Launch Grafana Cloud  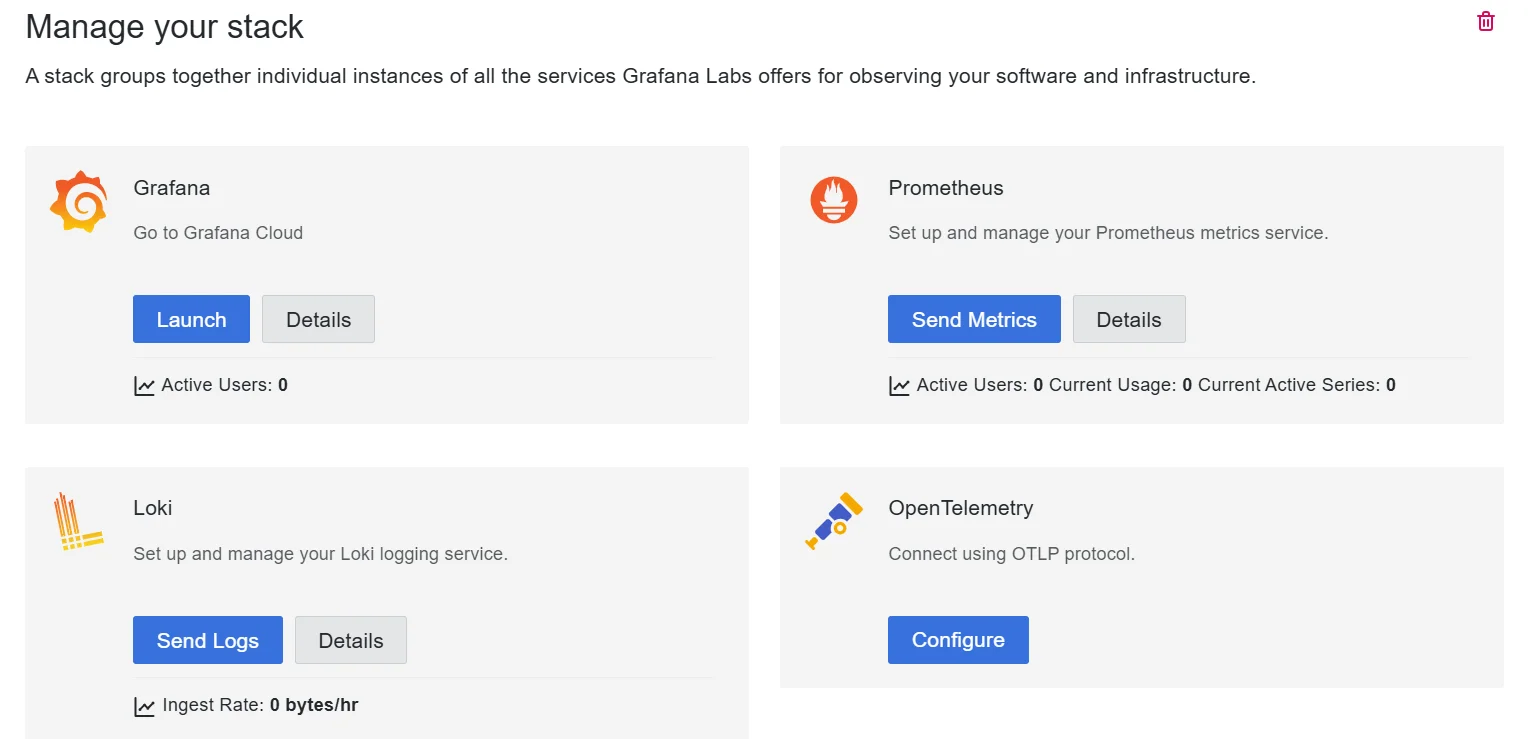pos(191,320)
